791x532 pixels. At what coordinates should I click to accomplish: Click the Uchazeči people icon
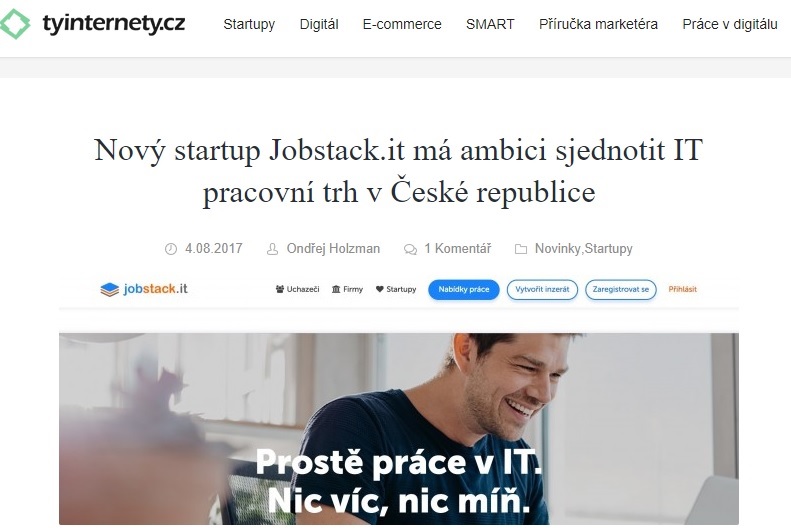(x=280, y=289)
